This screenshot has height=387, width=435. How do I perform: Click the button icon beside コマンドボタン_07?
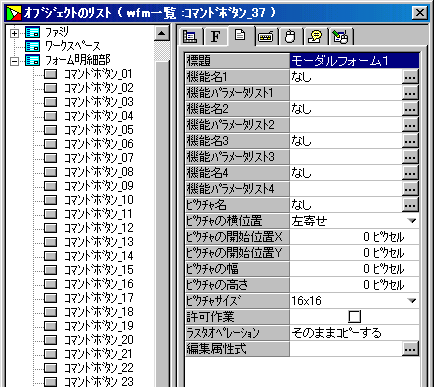[50, 158]
